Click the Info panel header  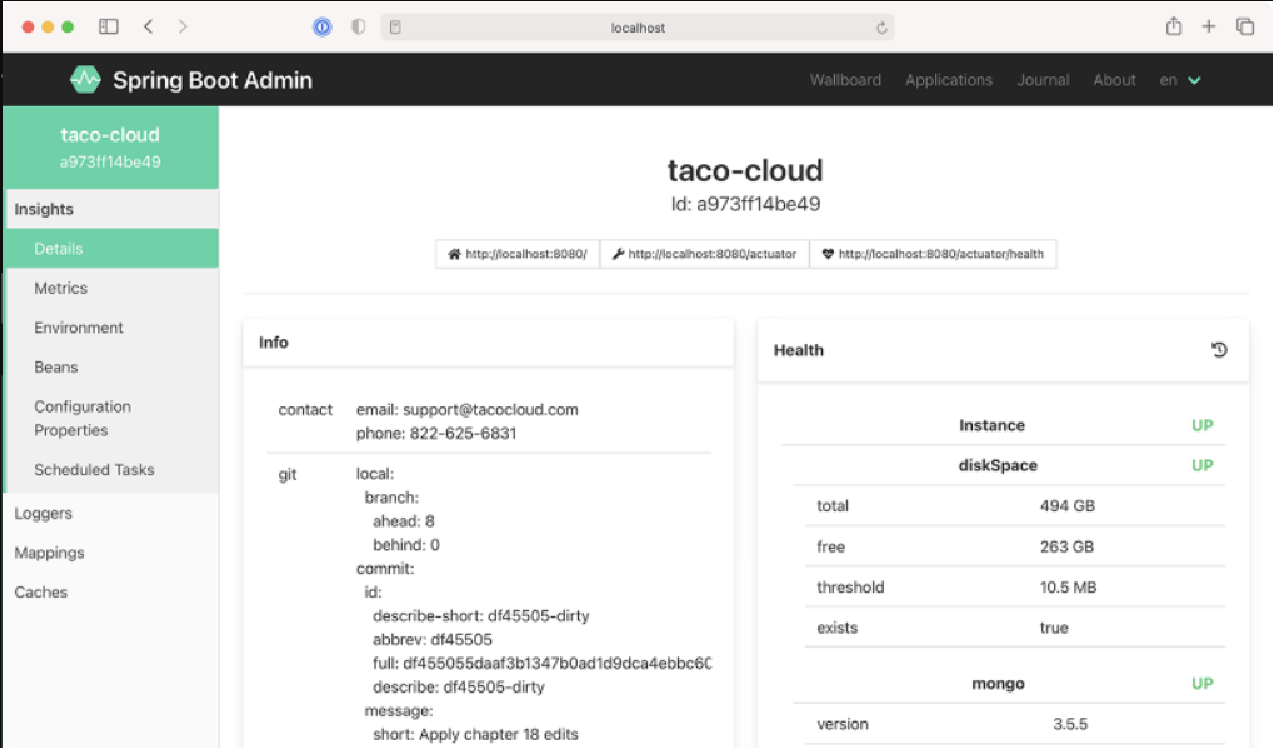coord(488,342)
